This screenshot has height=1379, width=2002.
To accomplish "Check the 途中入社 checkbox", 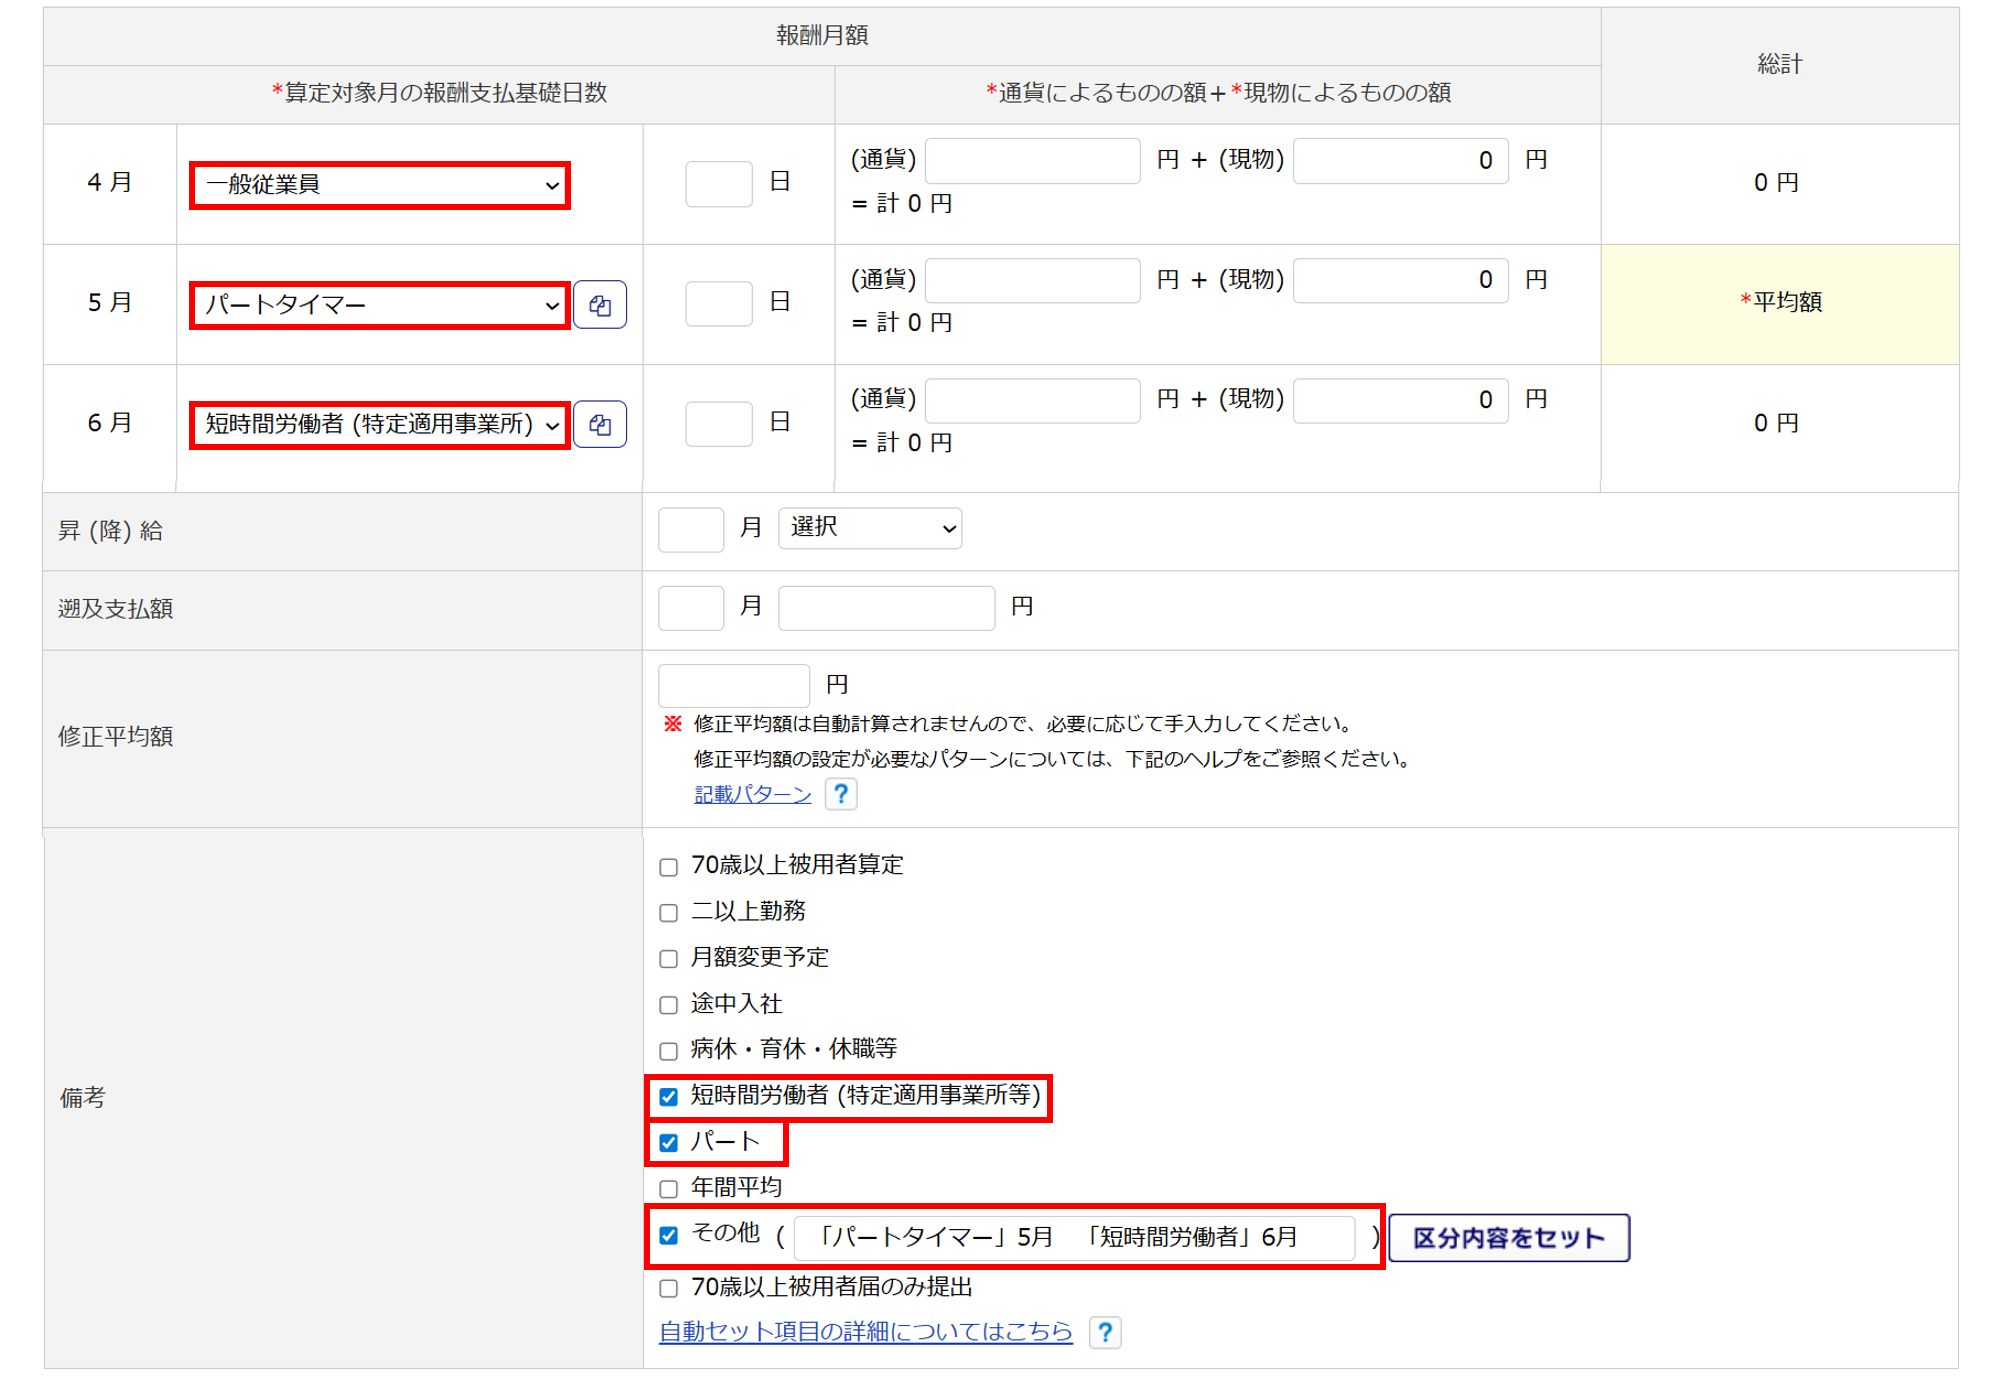I will tap(669, 1004).
